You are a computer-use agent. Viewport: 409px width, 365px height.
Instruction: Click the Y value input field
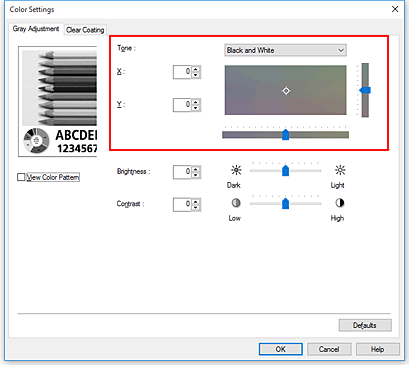pos(182,105)
